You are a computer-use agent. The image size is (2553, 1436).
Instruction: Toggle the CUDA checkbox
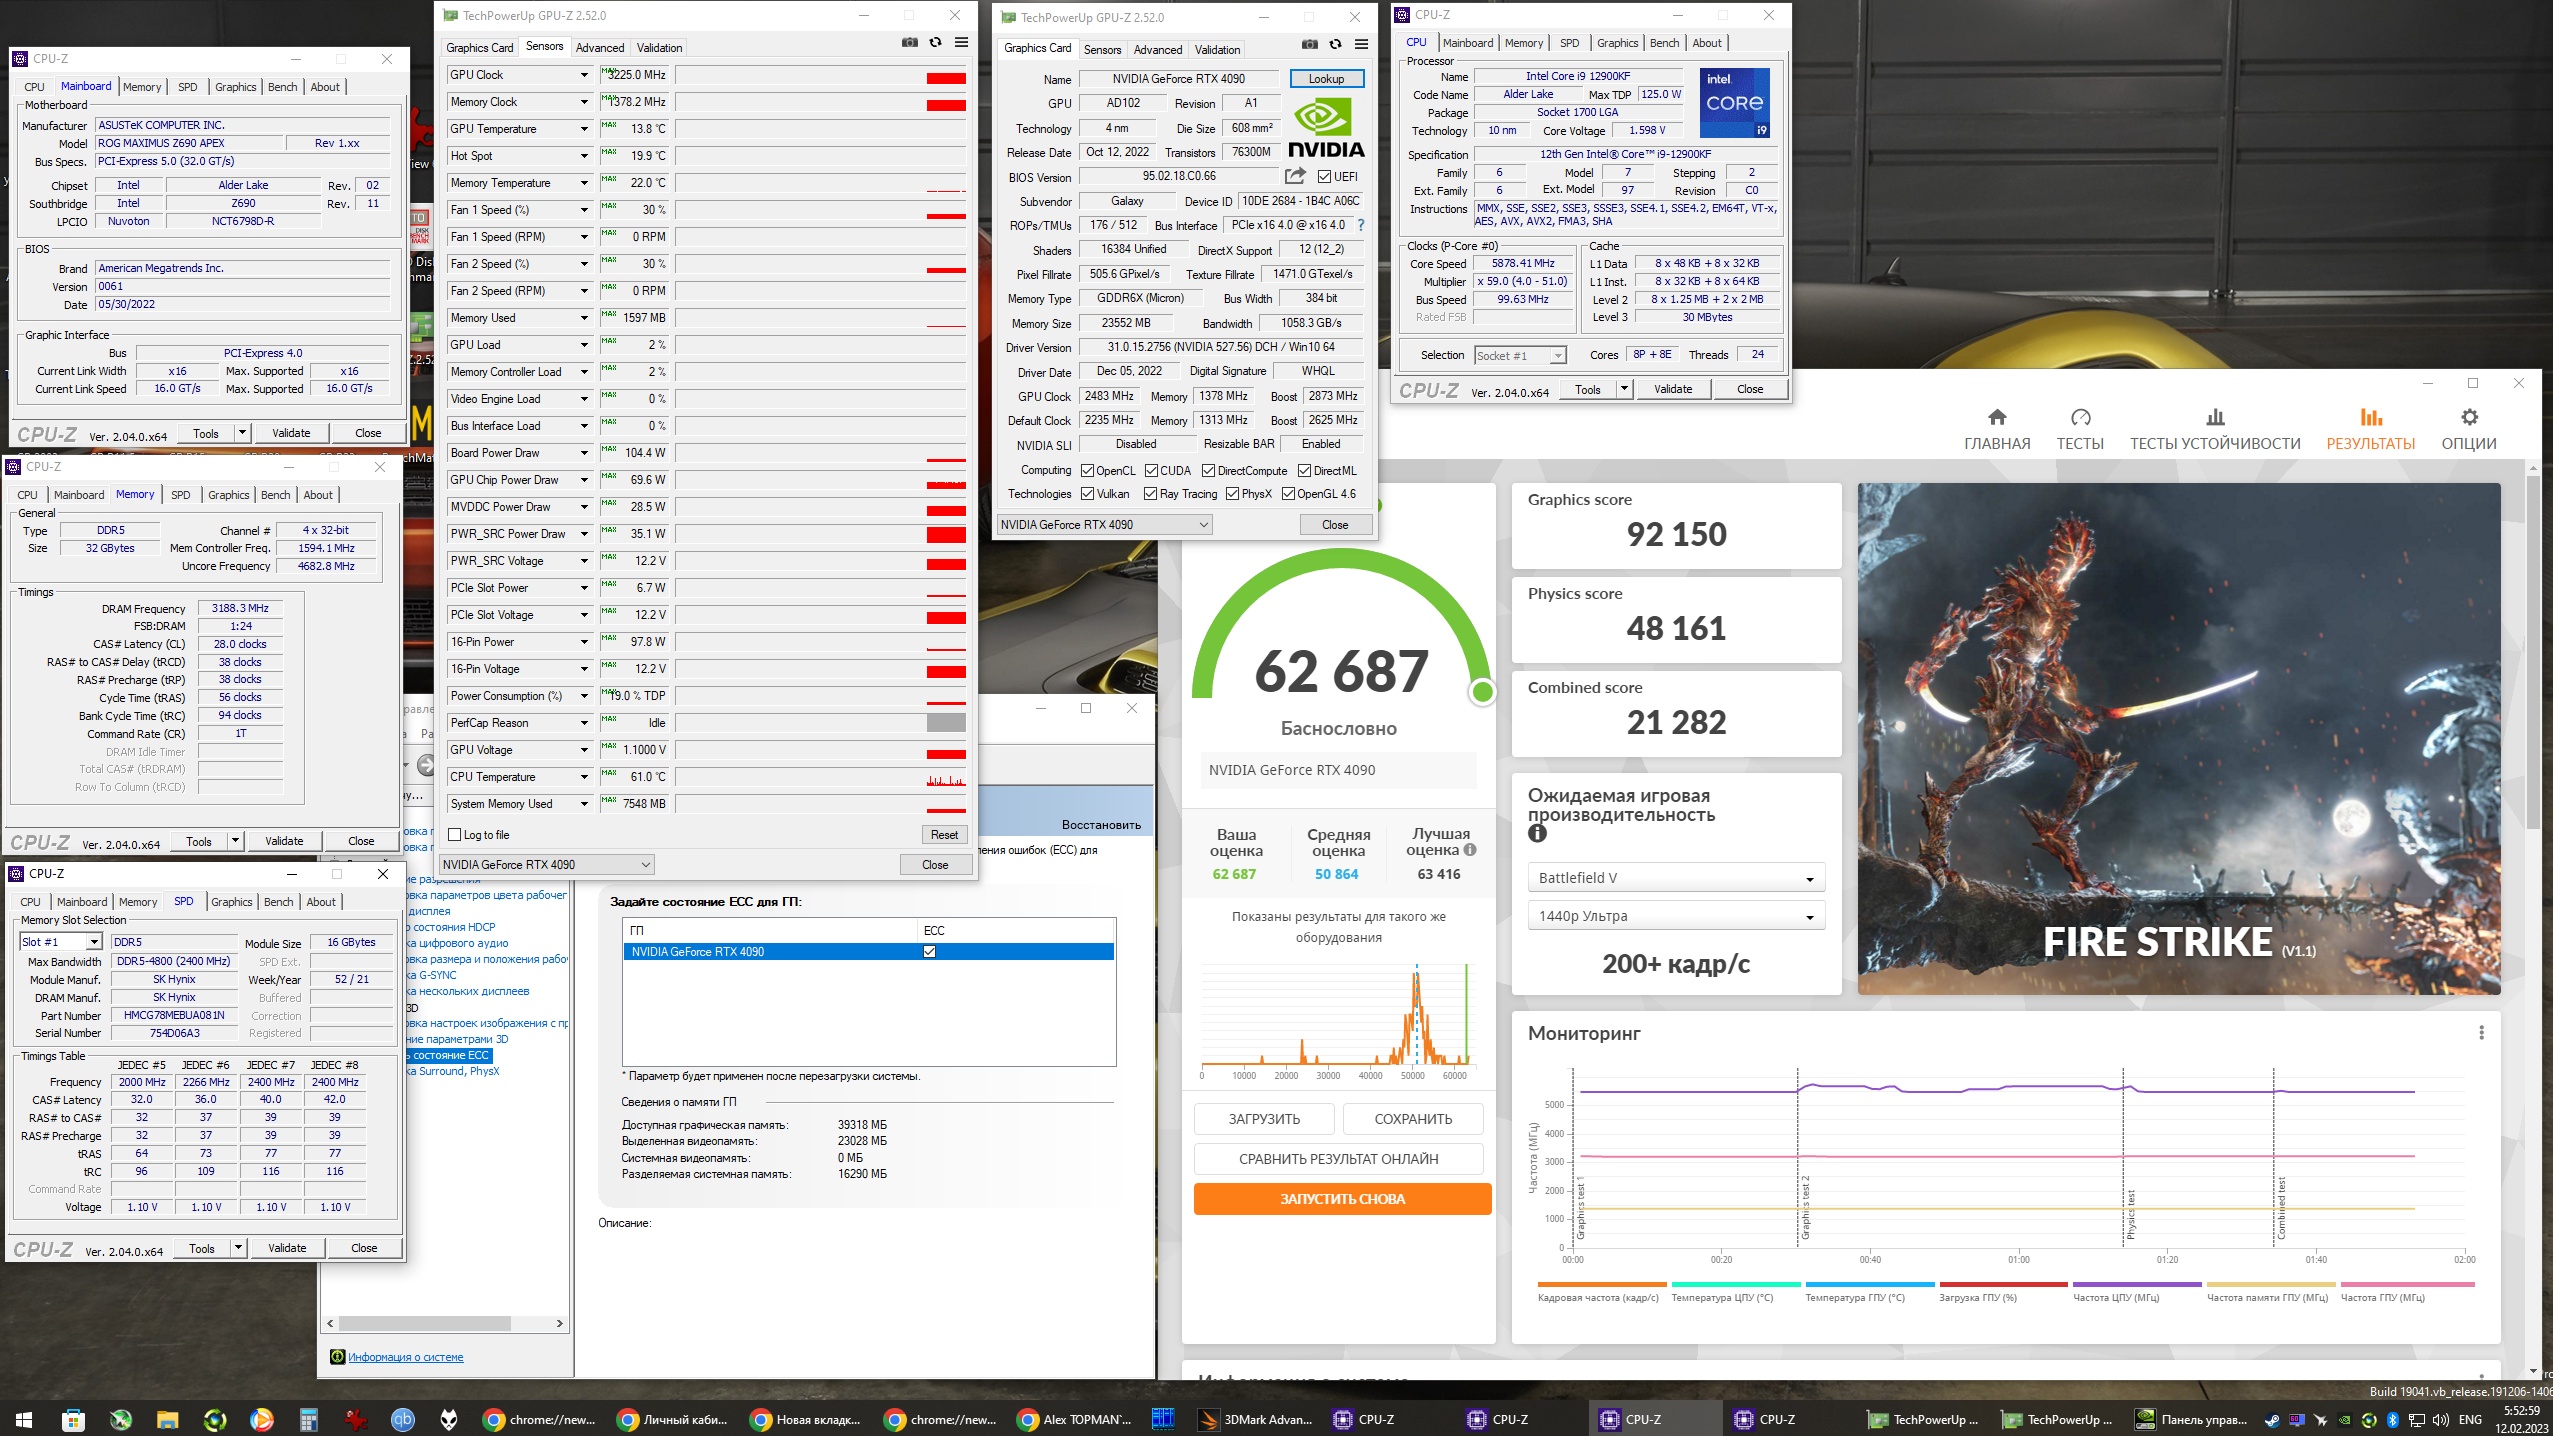(1151, 471)
